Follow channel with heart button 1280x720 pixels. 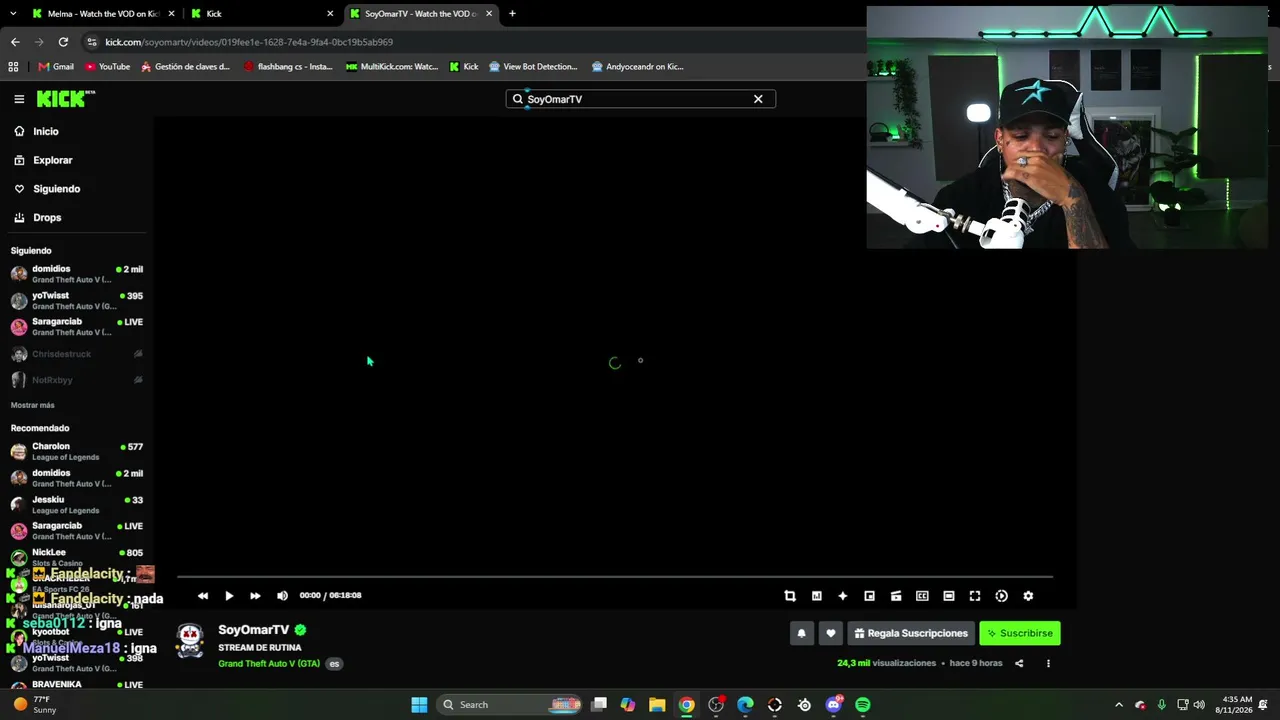coord(830,633)
